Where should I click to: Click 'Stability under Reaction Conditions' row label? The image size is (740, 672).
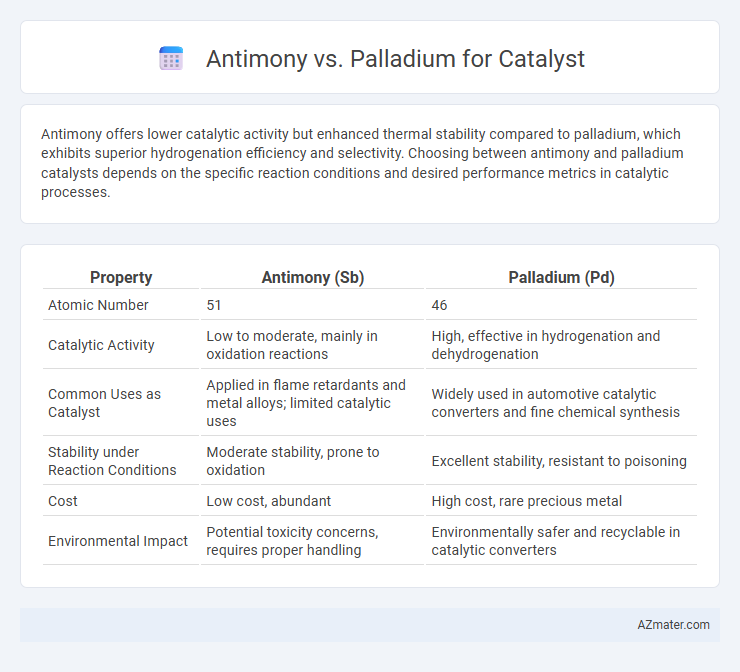112,461
